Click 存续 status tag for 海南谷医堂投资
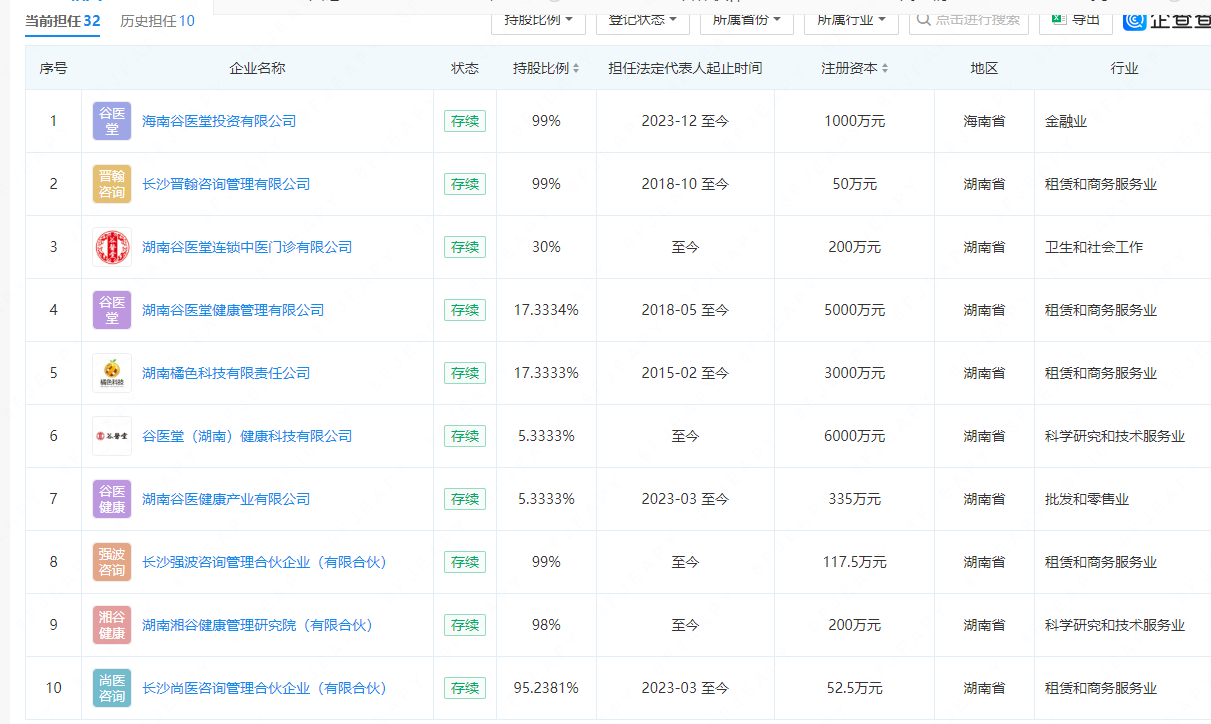The image size is (1211, 724). [465, 121]
